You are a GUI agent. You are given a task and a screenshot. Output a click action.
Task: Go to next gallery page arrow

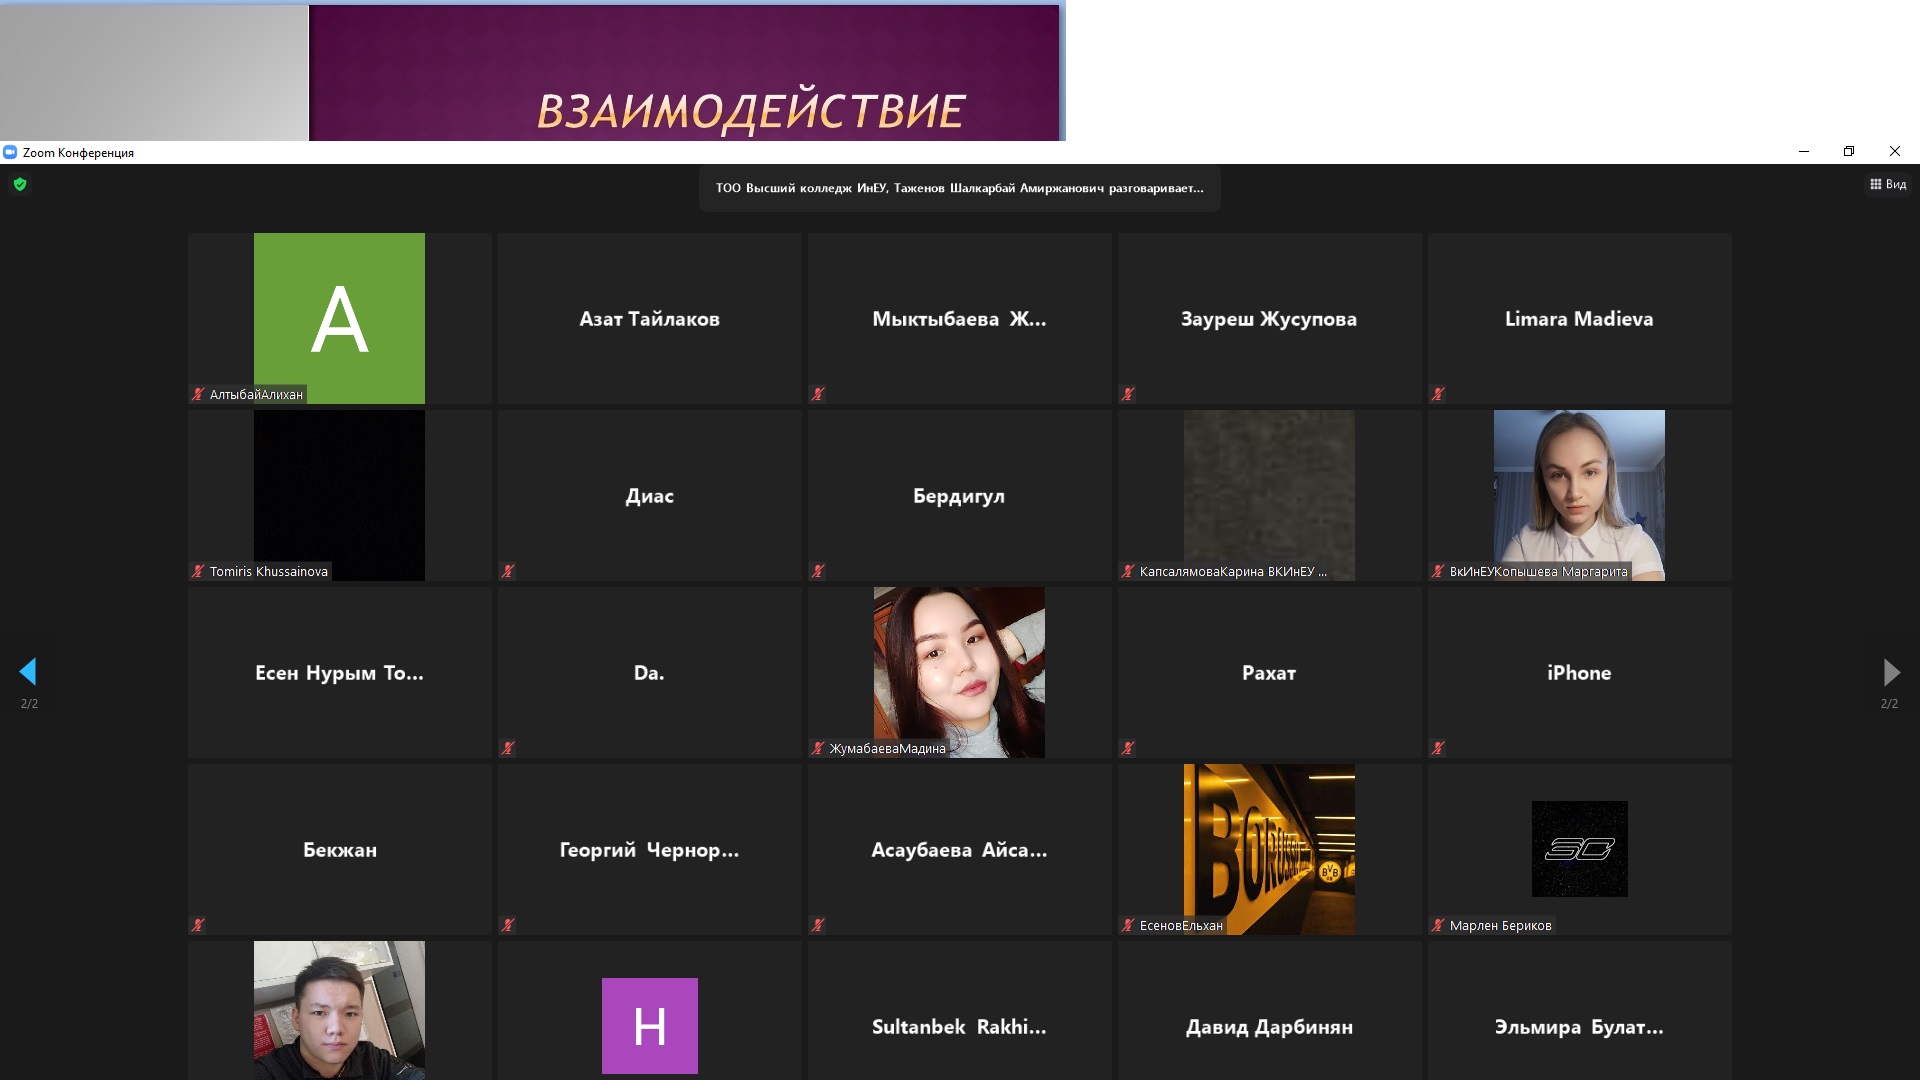pos(1890,672)
